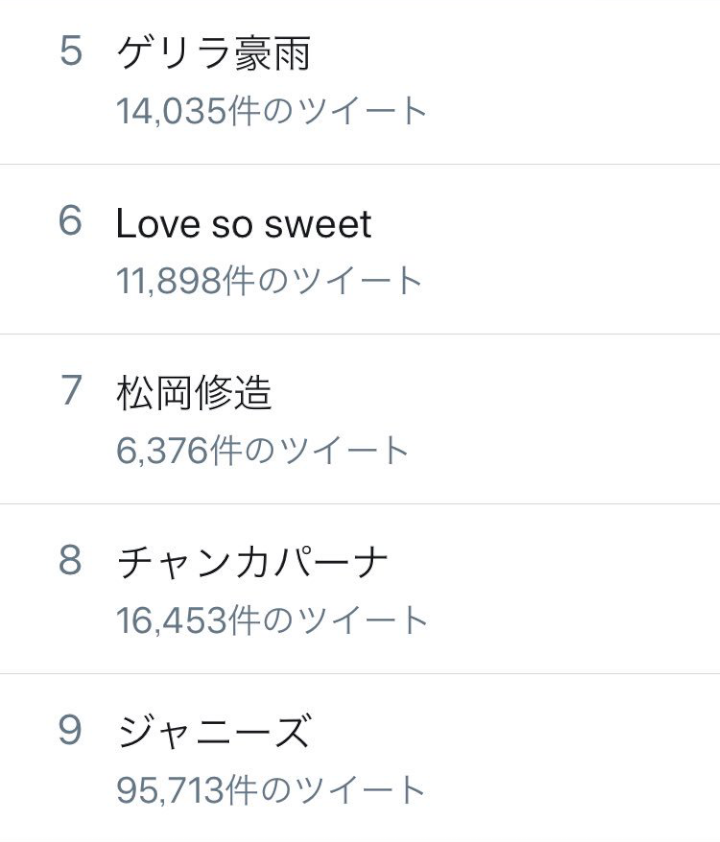This screenshot has height=842, width=720.
Task: Click the 11,898件のツイート count
Action: pyautogui.click(x=269, y=281)
